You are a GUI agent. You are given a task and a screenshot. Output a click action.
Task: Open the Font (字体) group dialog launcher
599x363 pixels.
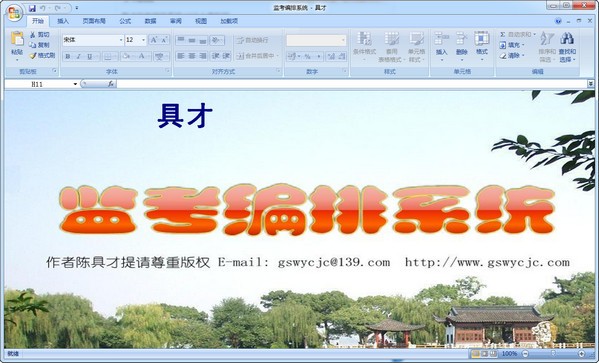pyautogui.click(x=167, y=71)
